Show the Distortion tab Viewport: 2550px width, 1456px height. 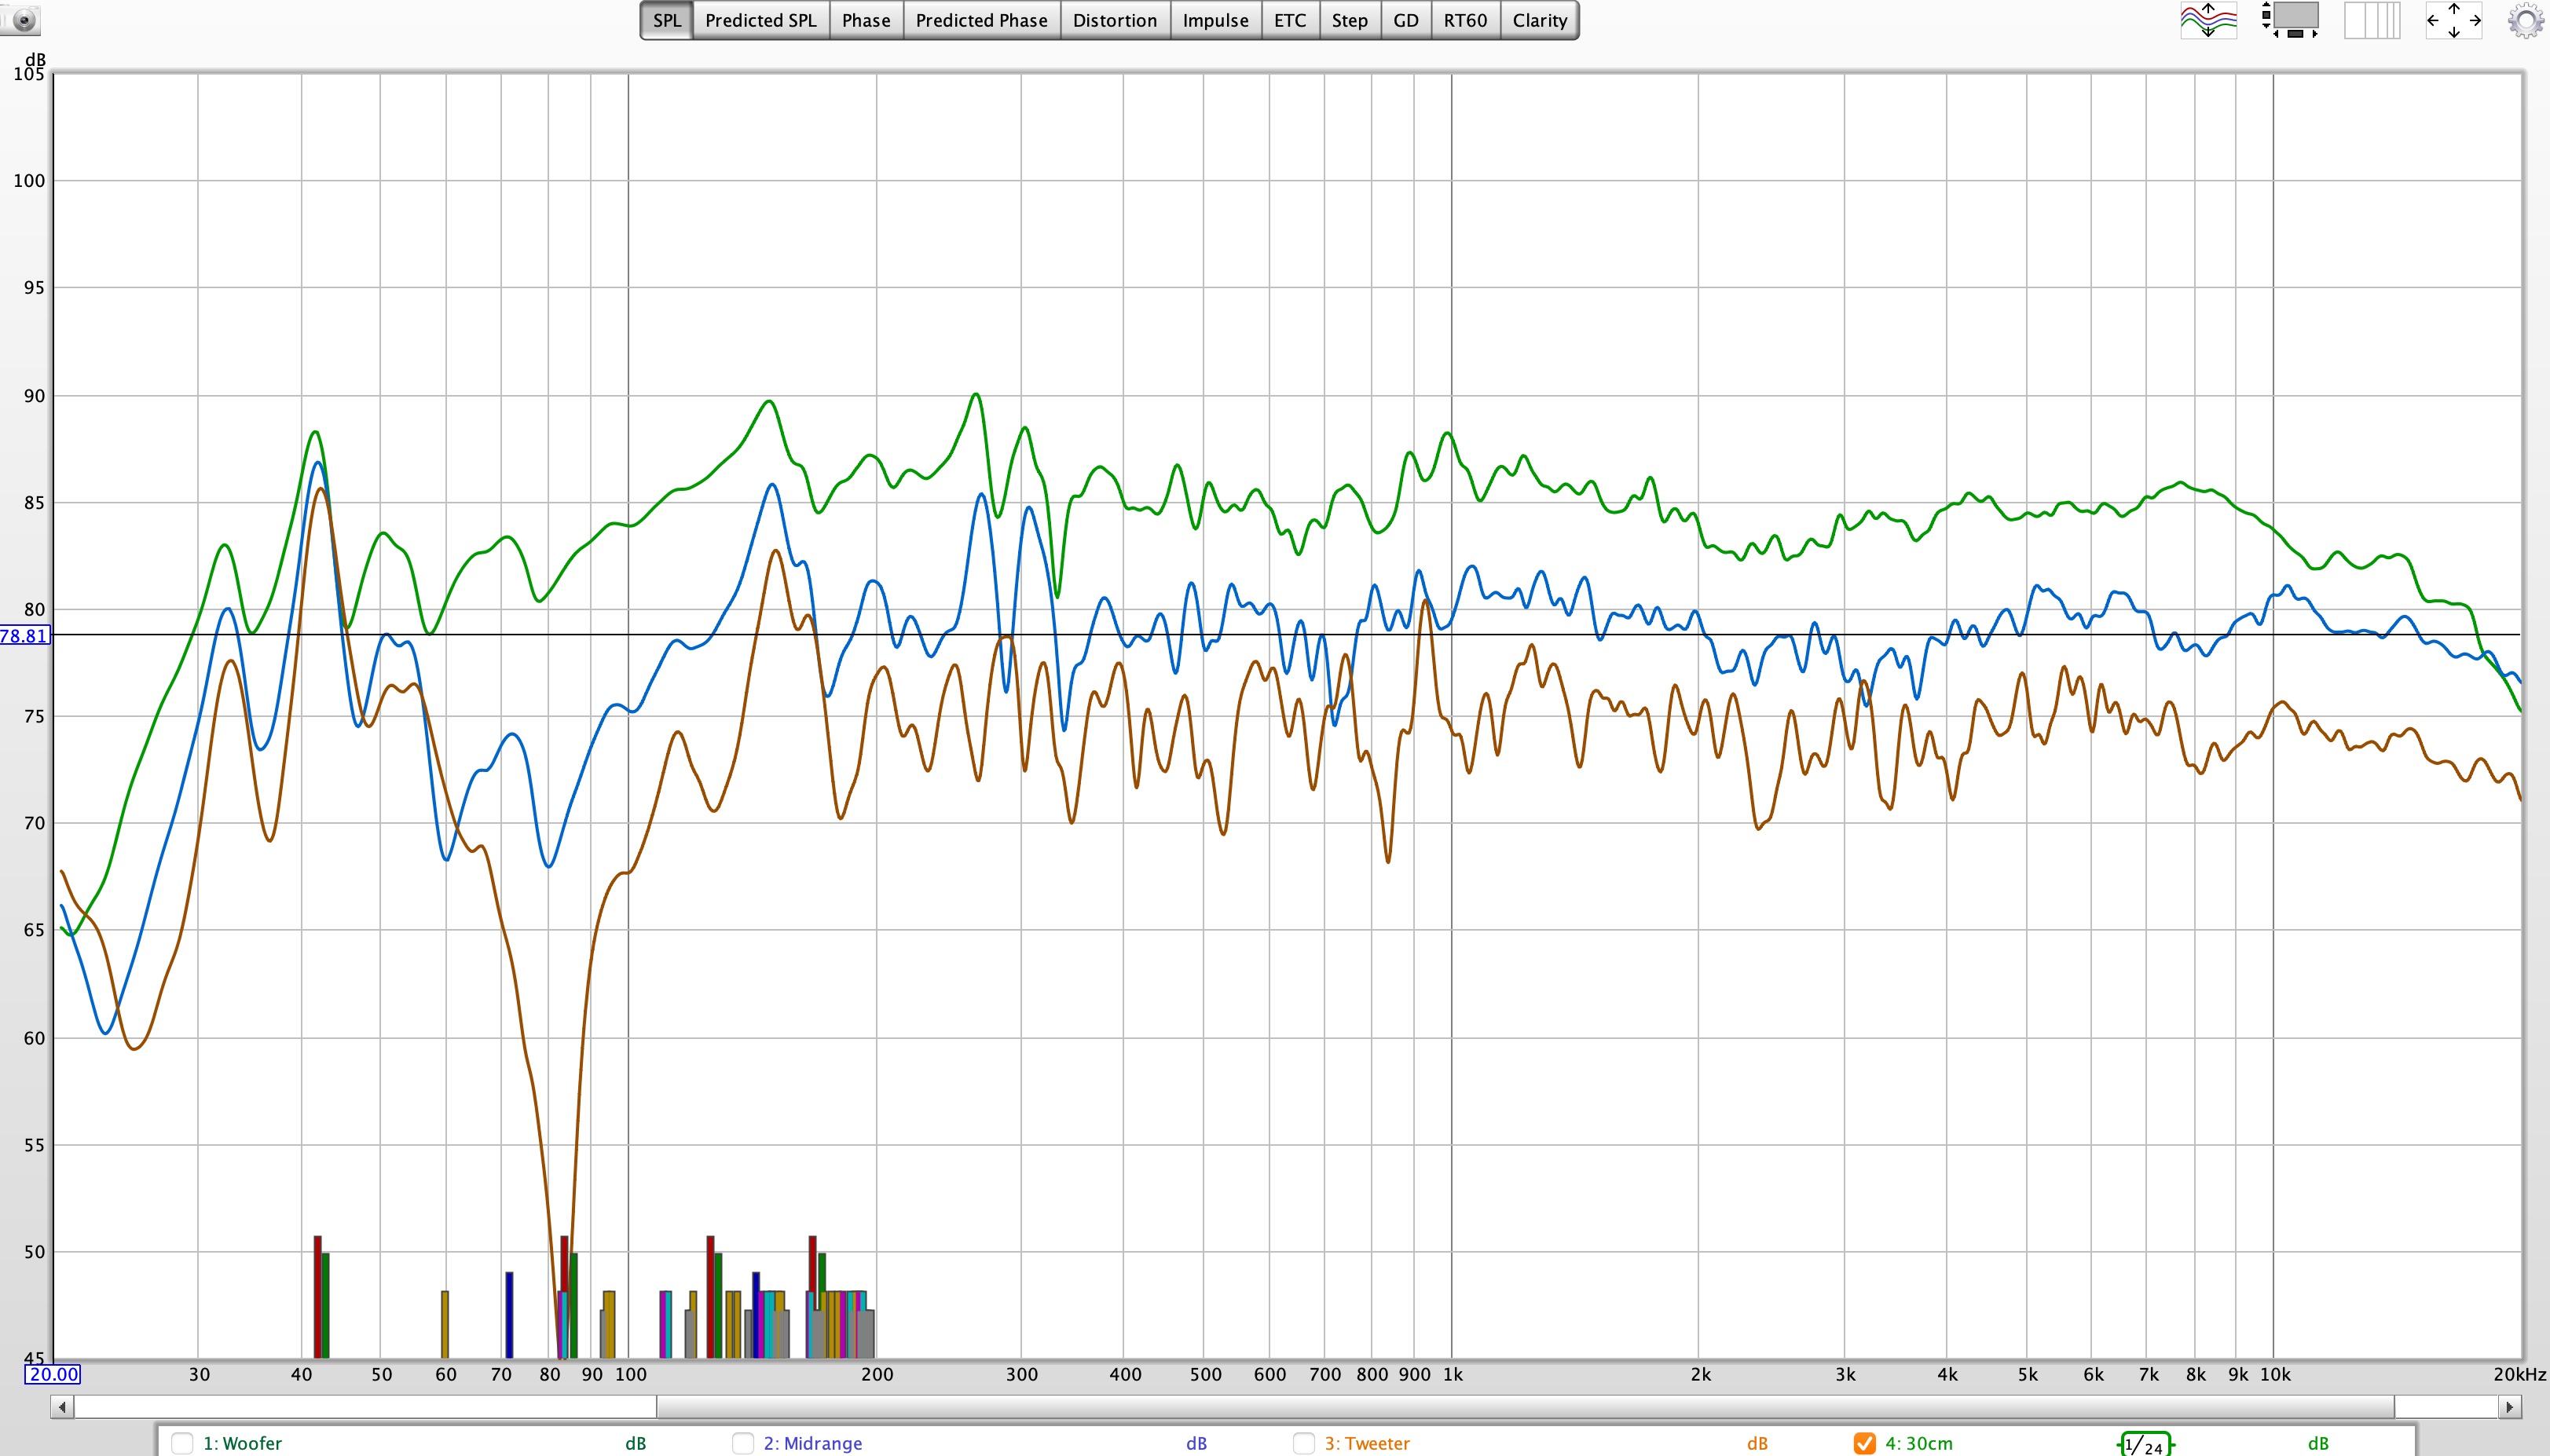tap(1114, 20)
